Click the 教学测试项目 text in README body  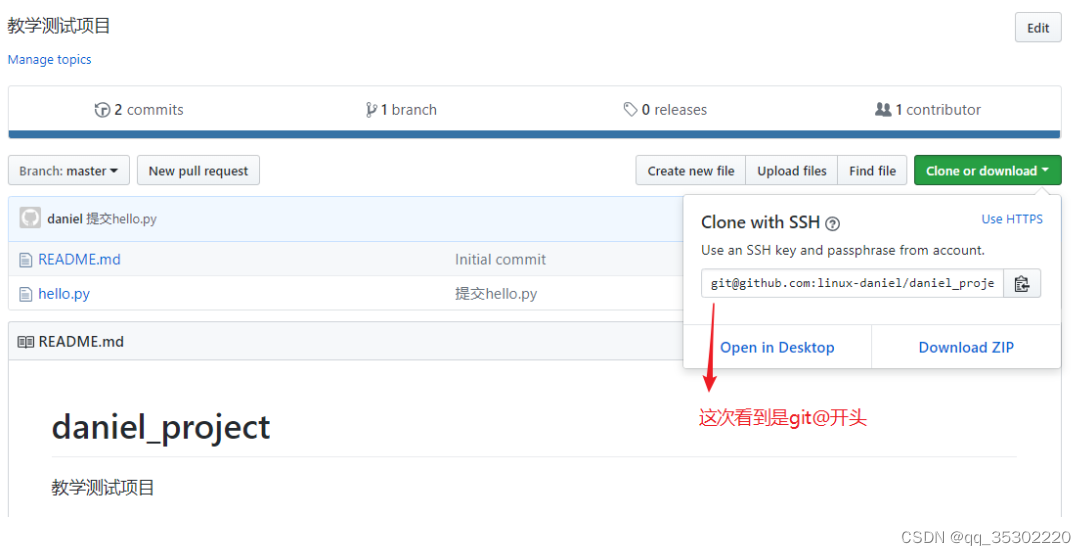(103, 487)
